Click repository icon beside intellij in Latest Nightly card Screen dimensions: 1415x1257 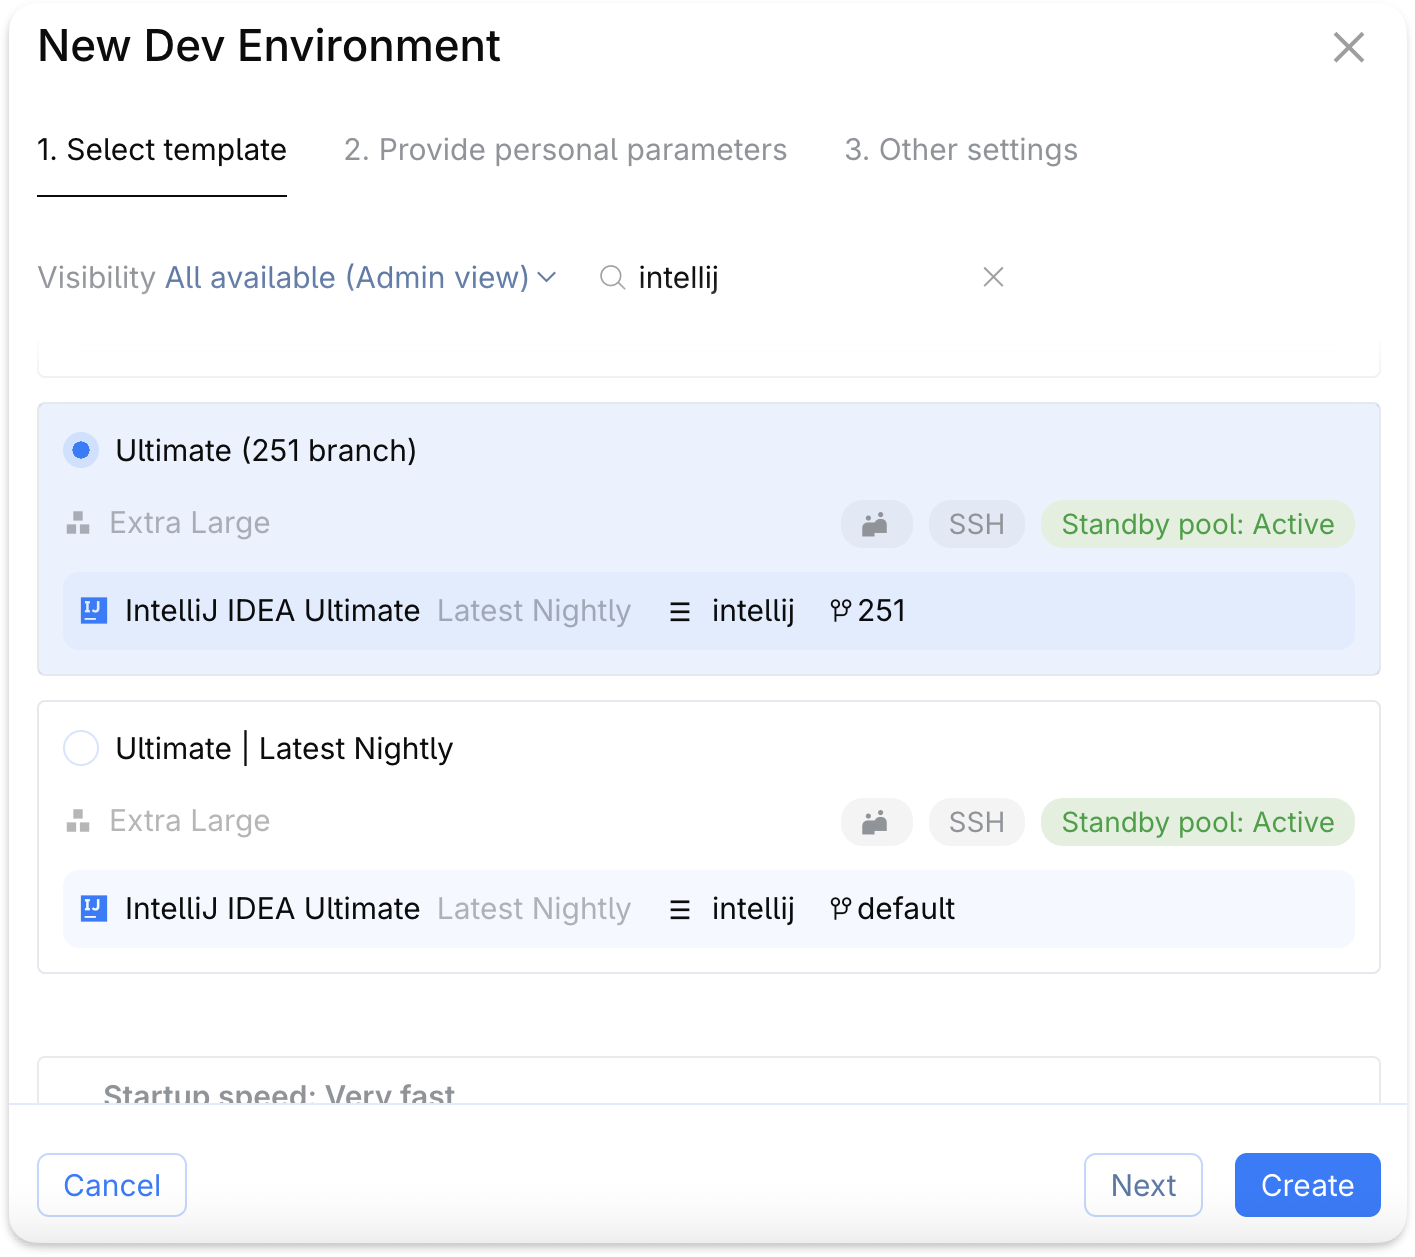pos(680,909)
